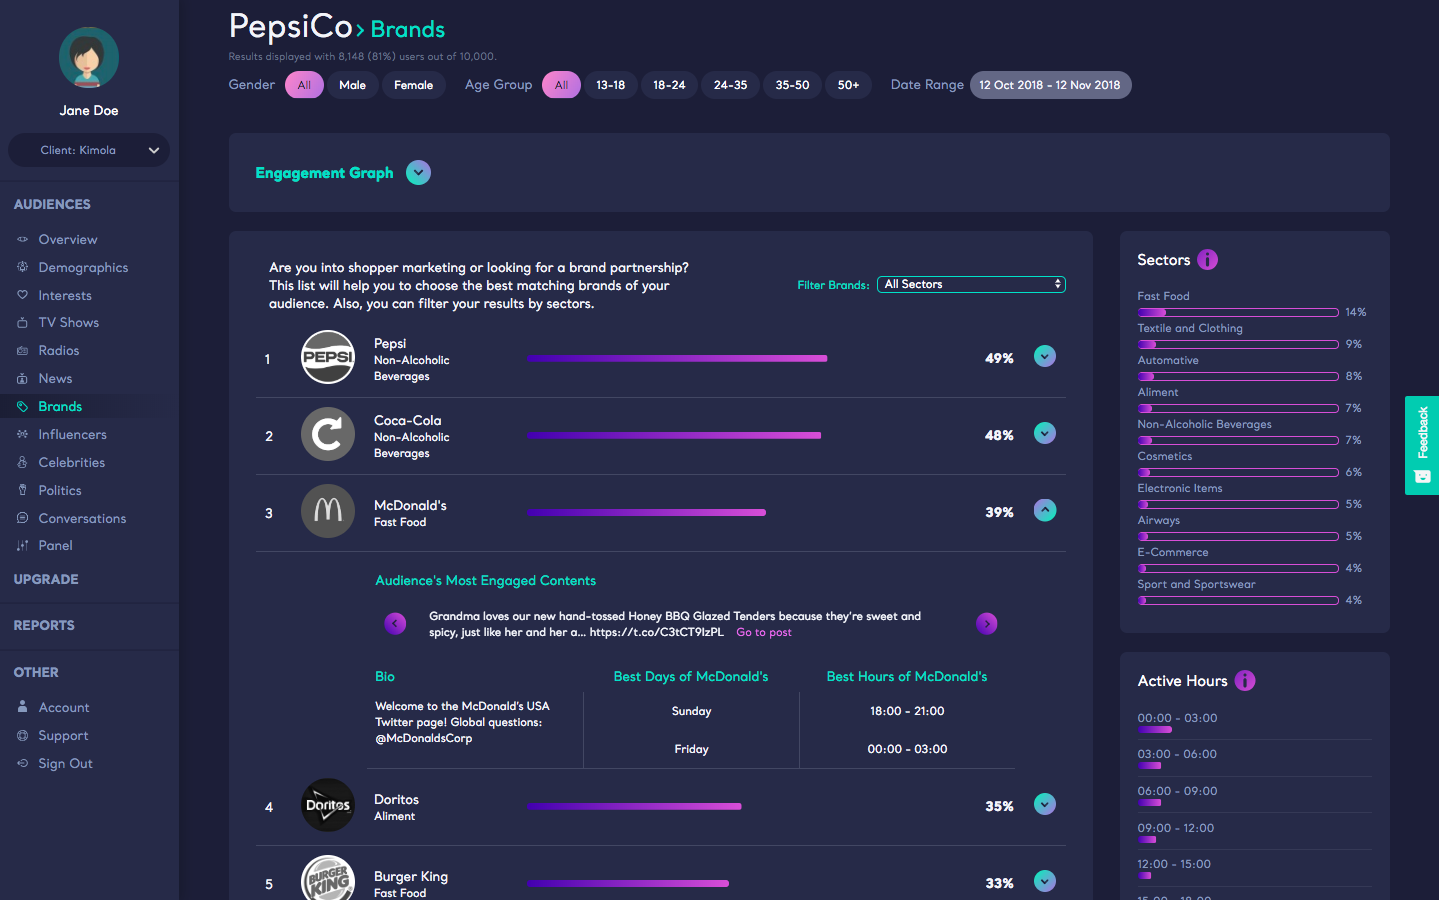Click the Doritos brand logo
This screenshot has height=900, width=1439.
[328, 805]
